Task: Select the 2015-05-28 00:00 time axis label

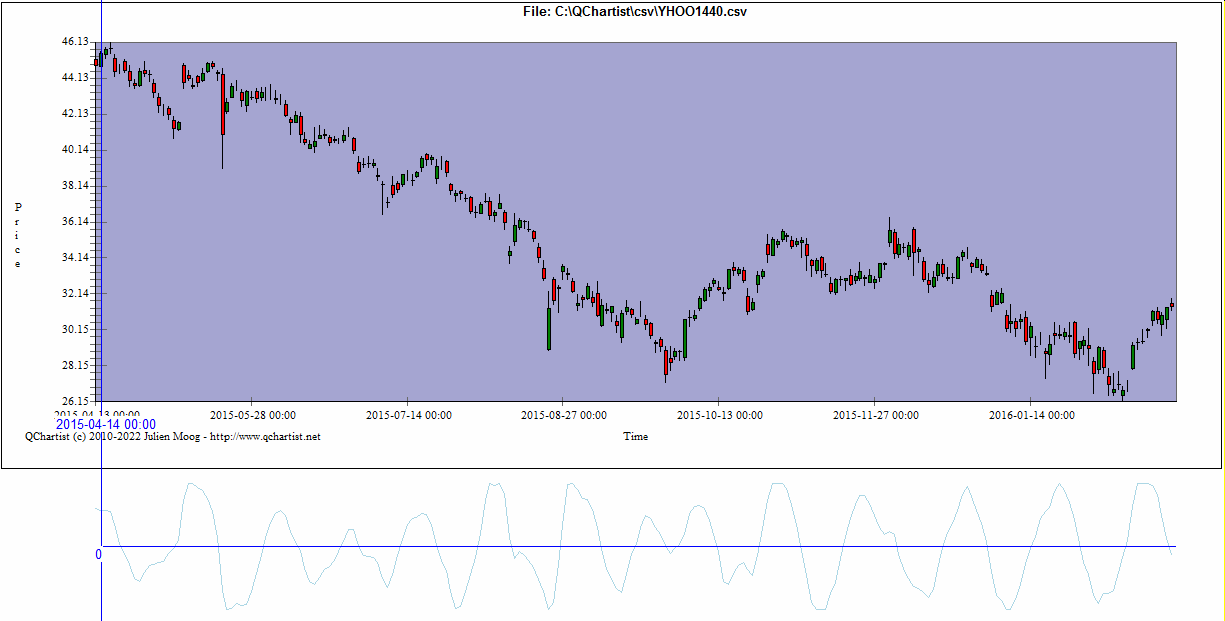Action: pos(252,415)
